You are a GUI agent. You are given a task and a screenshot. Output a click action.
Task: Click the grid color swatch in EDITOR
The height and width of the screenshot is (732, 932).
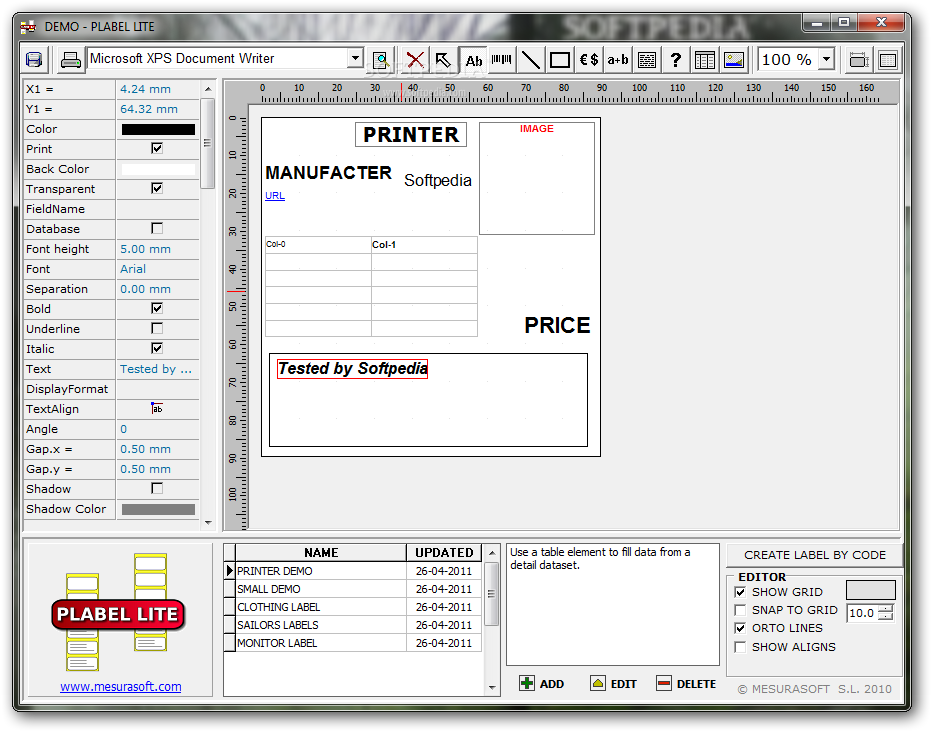point(871,590)
